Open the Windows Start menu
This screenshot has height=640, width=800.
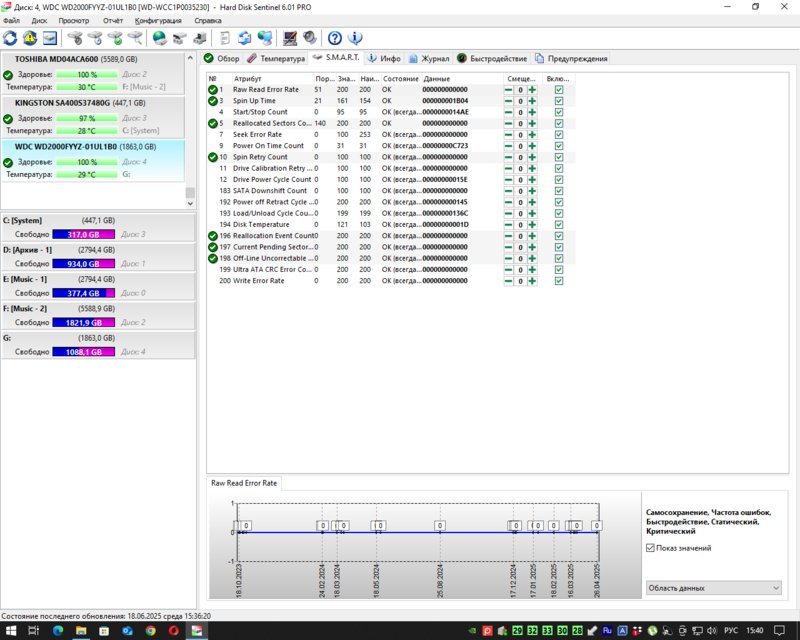coord(11,630)
